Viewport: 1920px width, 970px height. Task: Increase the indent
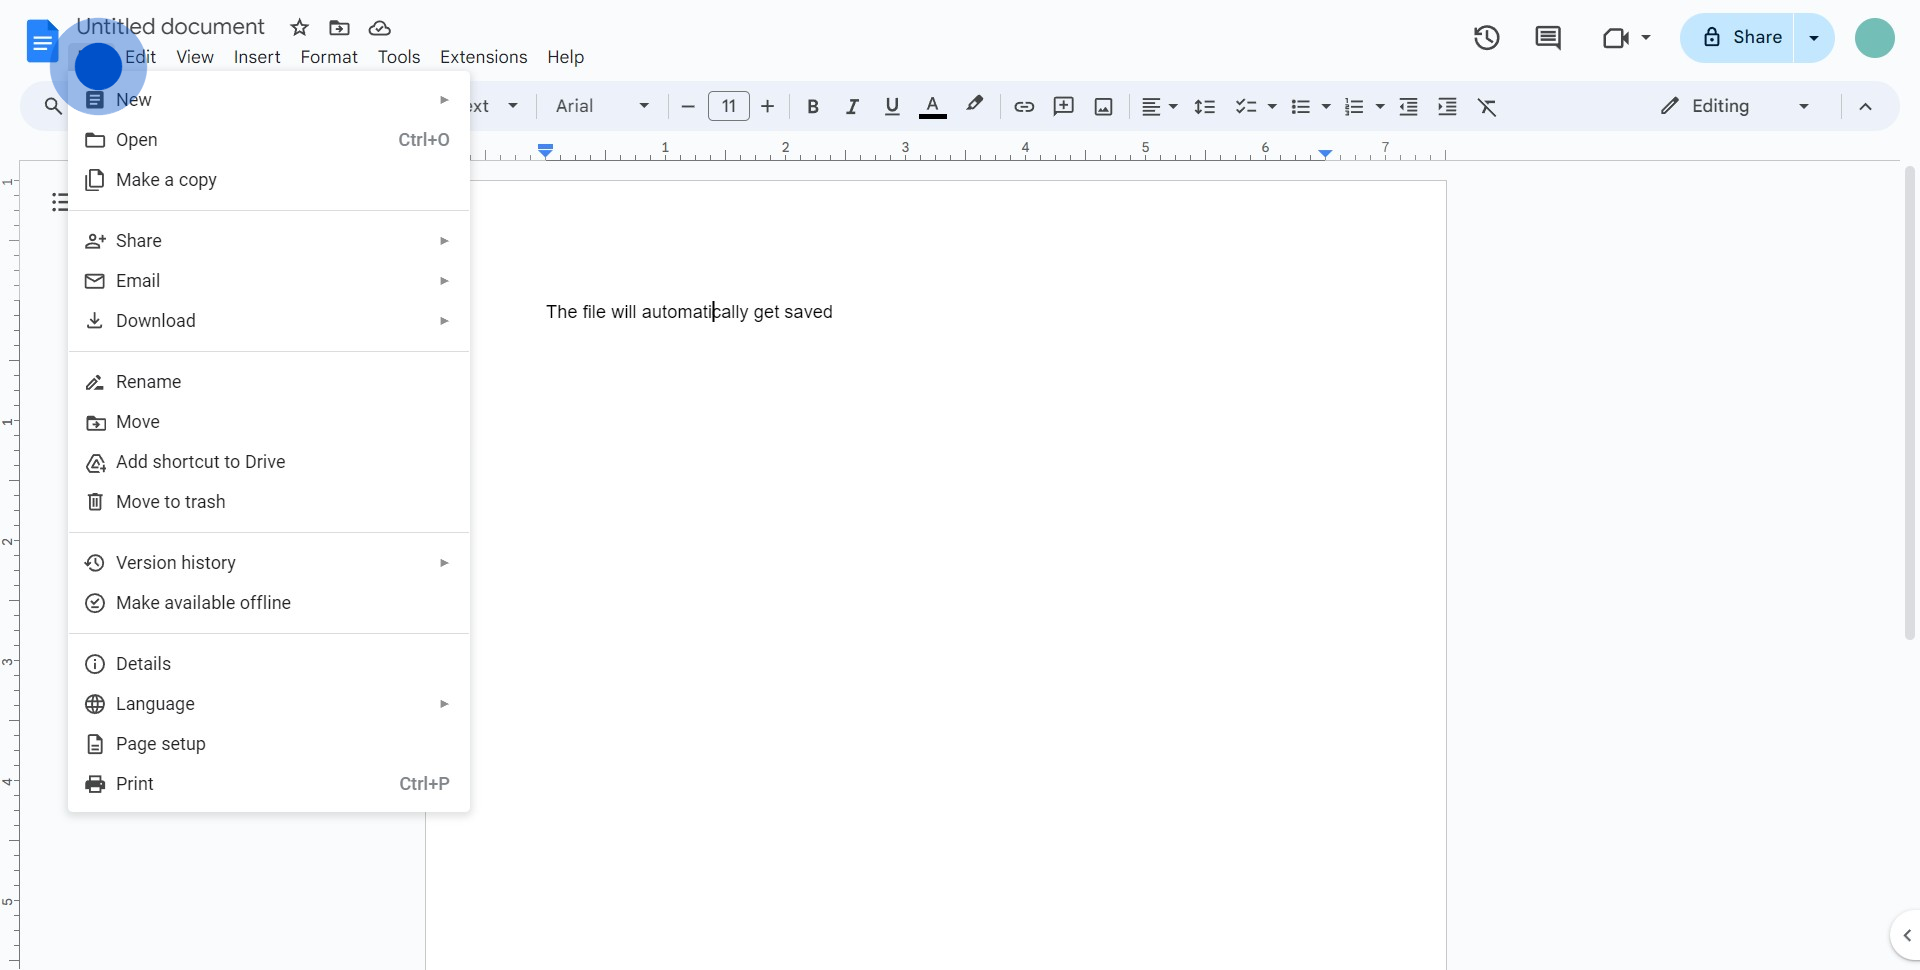pos(1447,106)
